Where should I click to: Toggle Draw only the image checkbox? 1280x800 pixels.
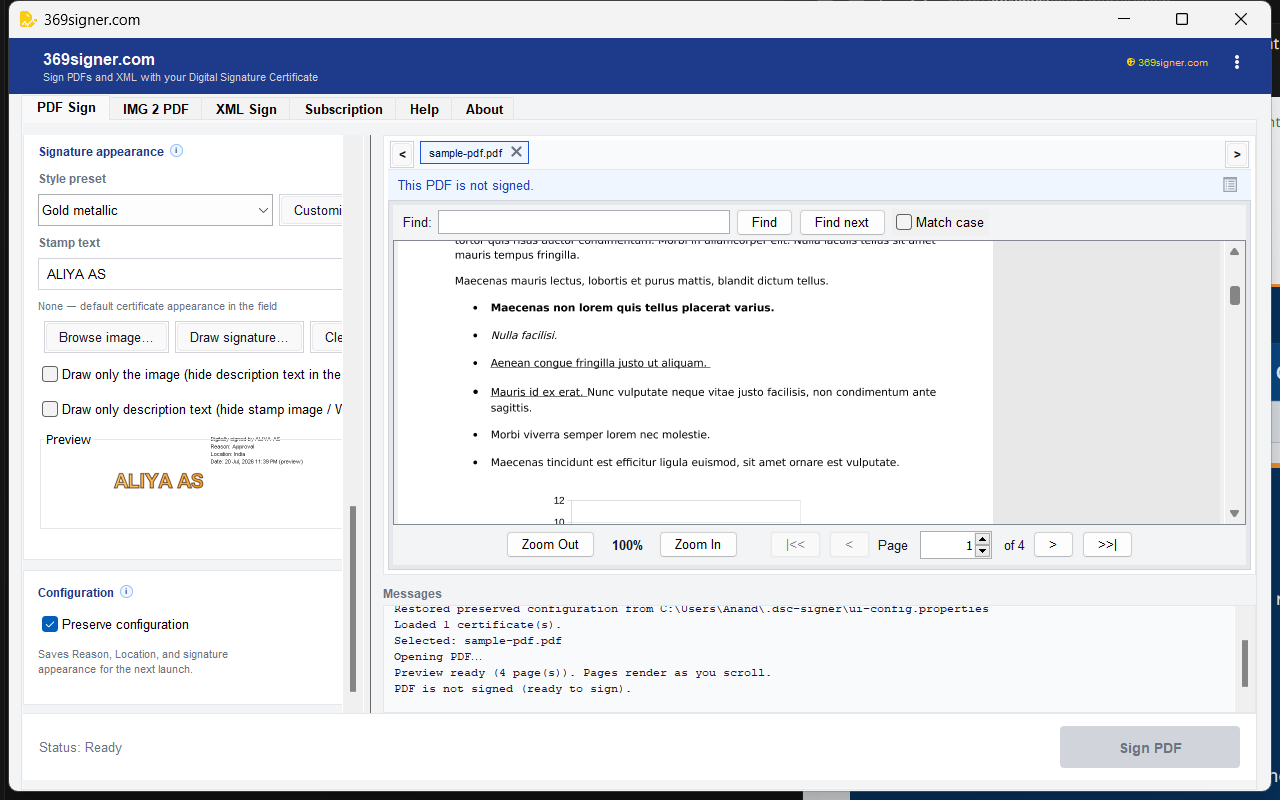click(50, 374)
